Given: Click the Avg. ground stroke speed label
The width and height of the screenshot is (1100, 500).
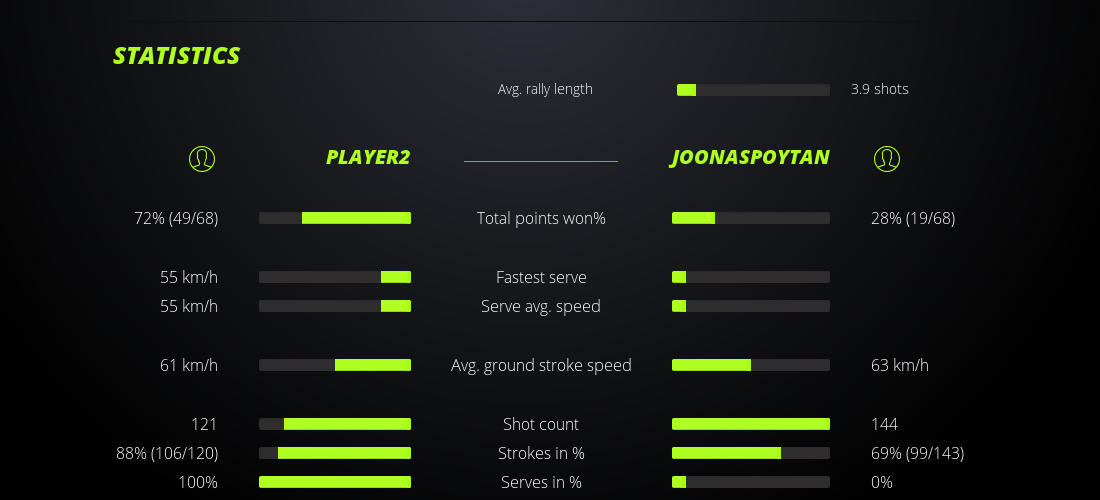Looking at the screenshot, I should 541,365.
